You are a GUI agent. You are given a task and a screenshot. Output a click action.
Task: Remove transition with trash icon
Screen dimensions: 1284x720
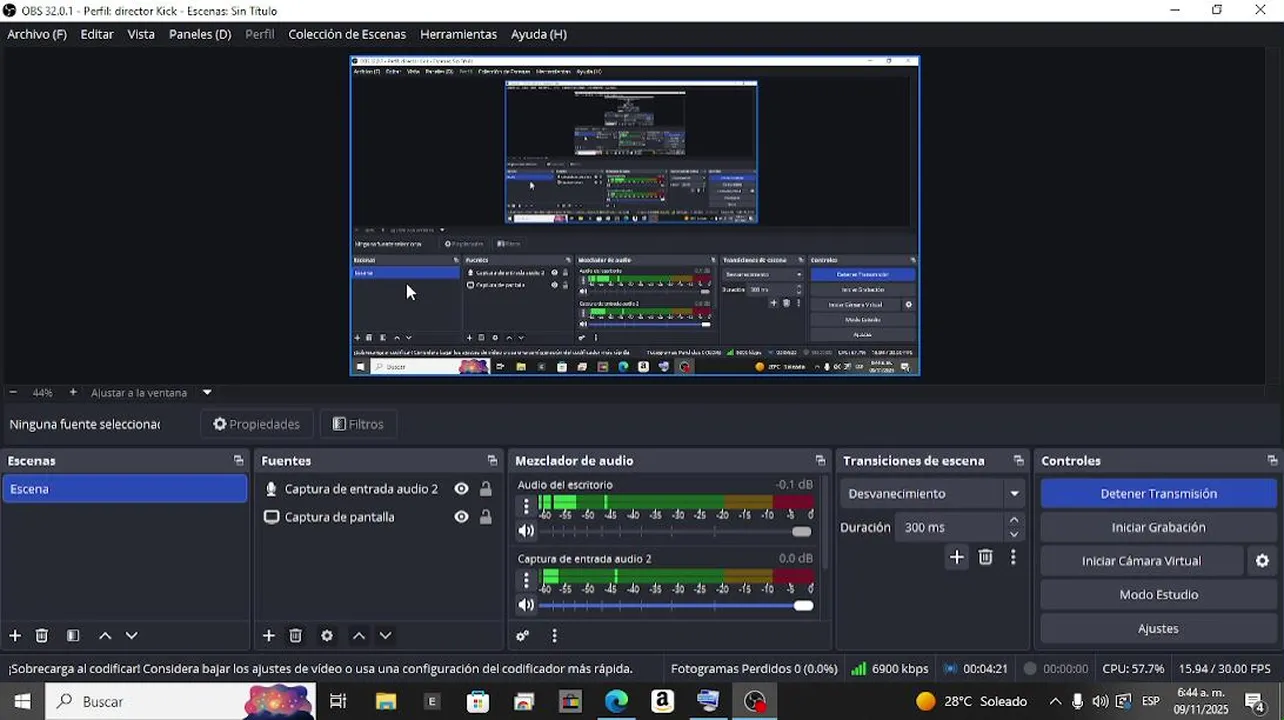pyautogui.click(x=986, y=558)
